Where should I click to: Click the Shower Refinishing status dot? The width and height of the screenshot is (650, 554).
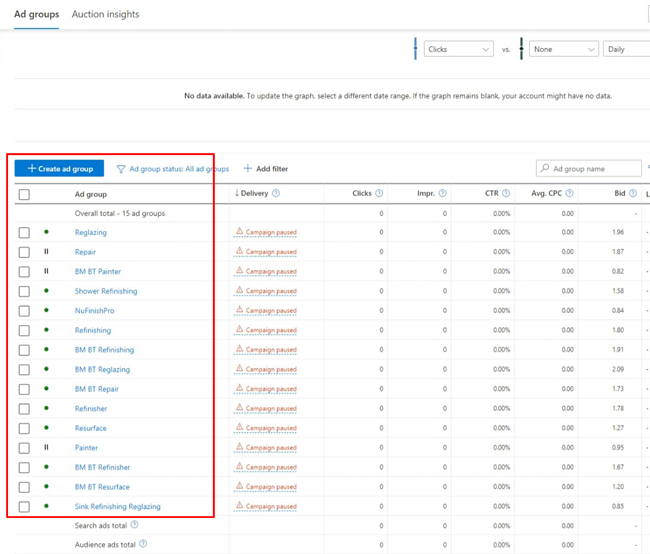click(46, 291)
